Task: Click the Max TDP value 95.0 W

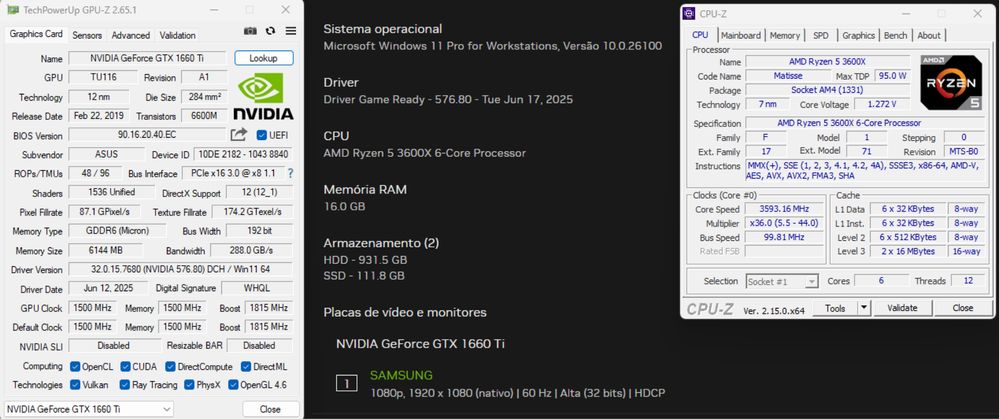Action: pyautogui.click(x=893, y=76)
